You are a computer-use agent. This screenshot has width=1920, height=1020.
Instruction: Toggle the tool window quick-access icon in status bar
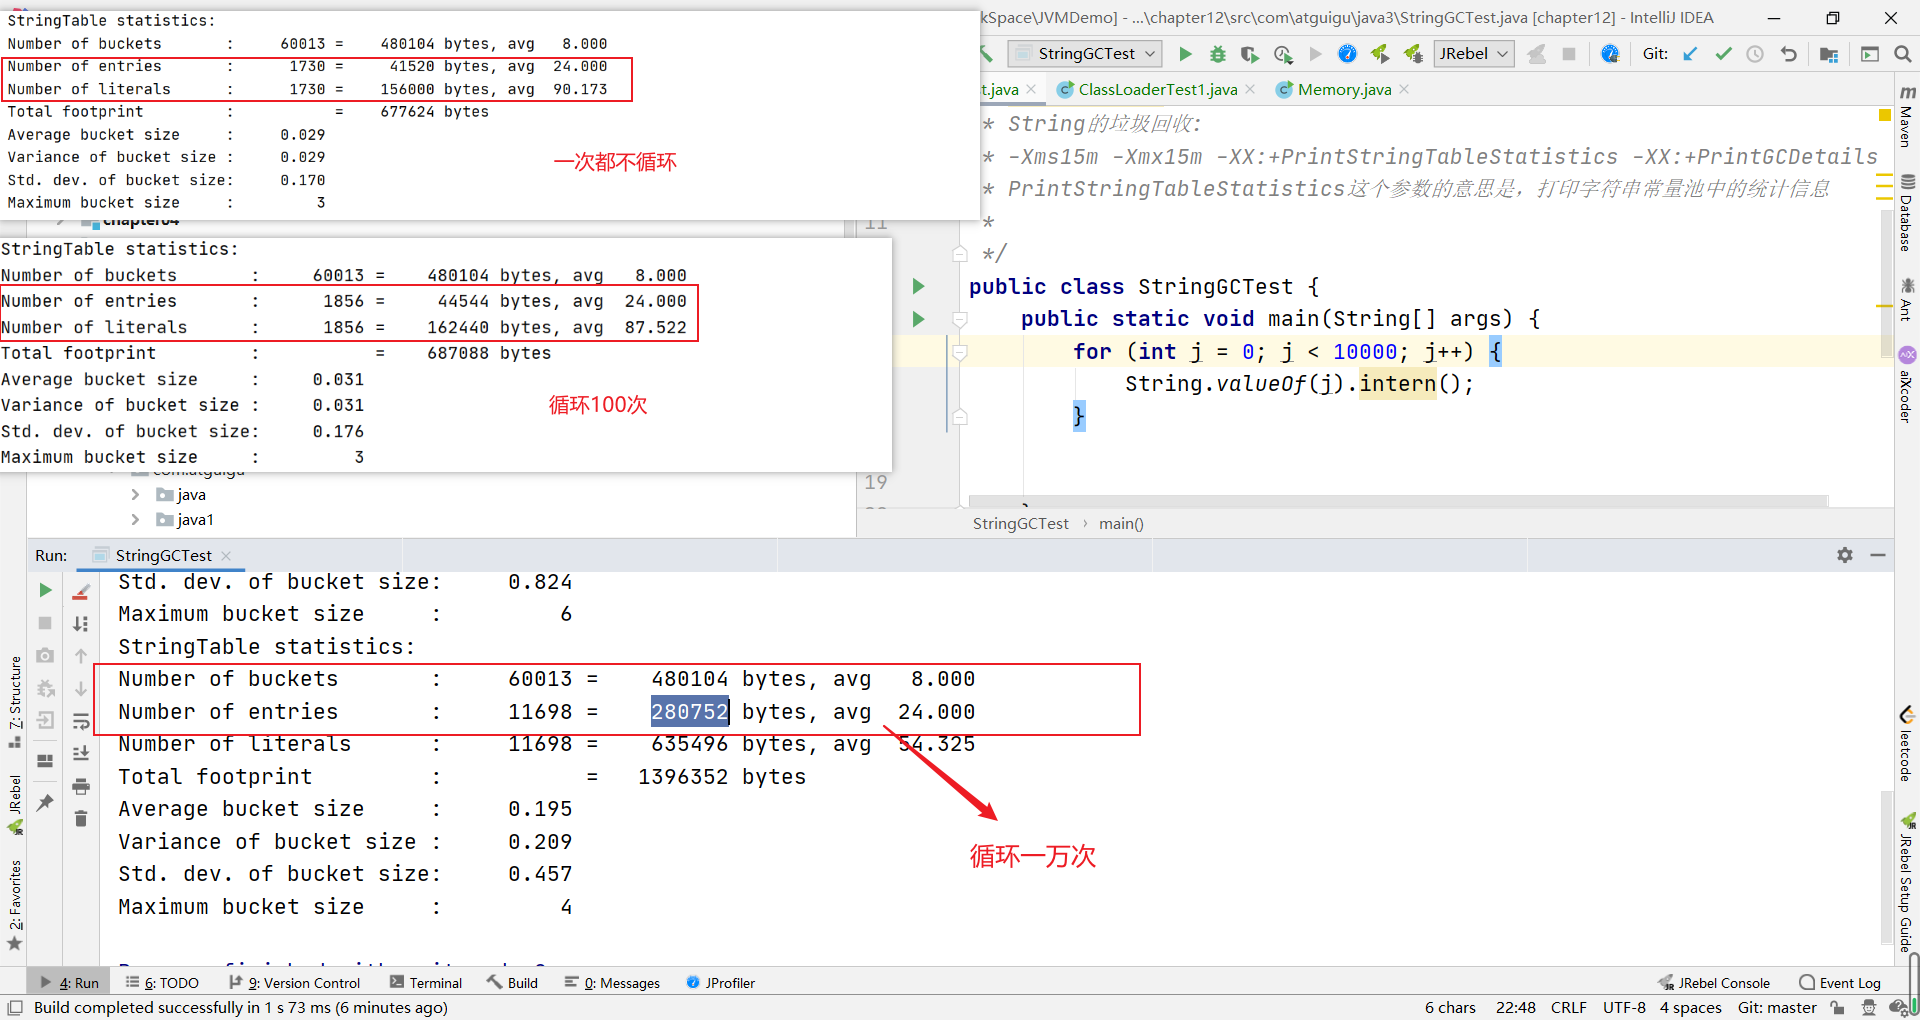15,1008
